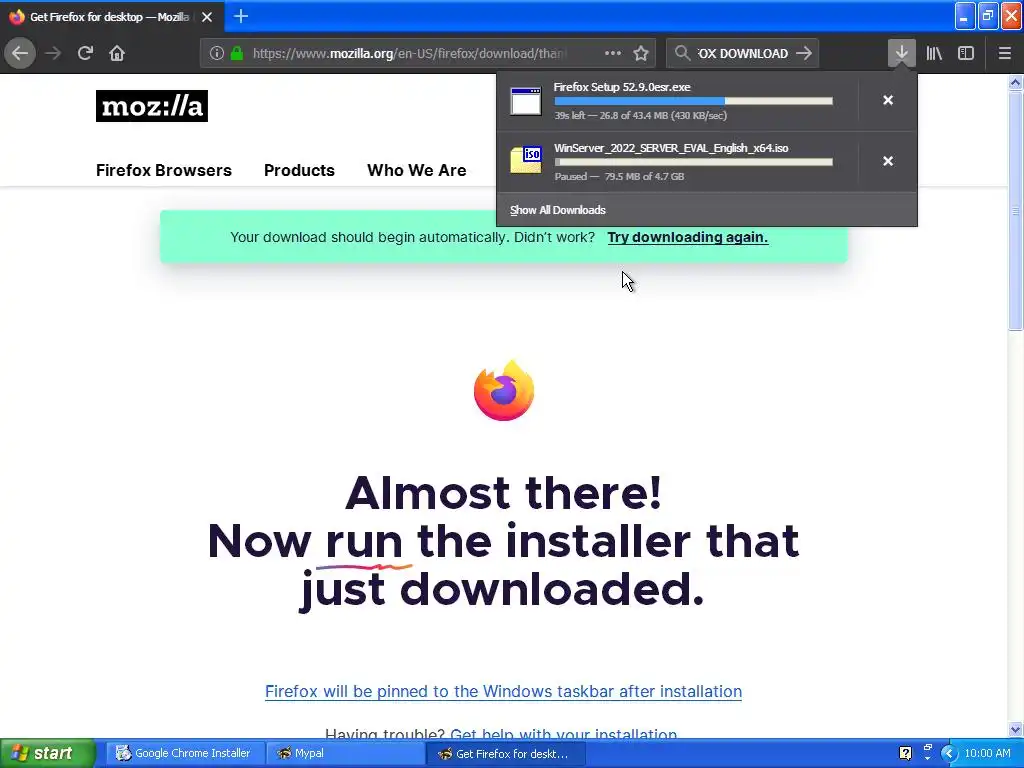Click WinServer ISO download progress bar

pos(693,162)
